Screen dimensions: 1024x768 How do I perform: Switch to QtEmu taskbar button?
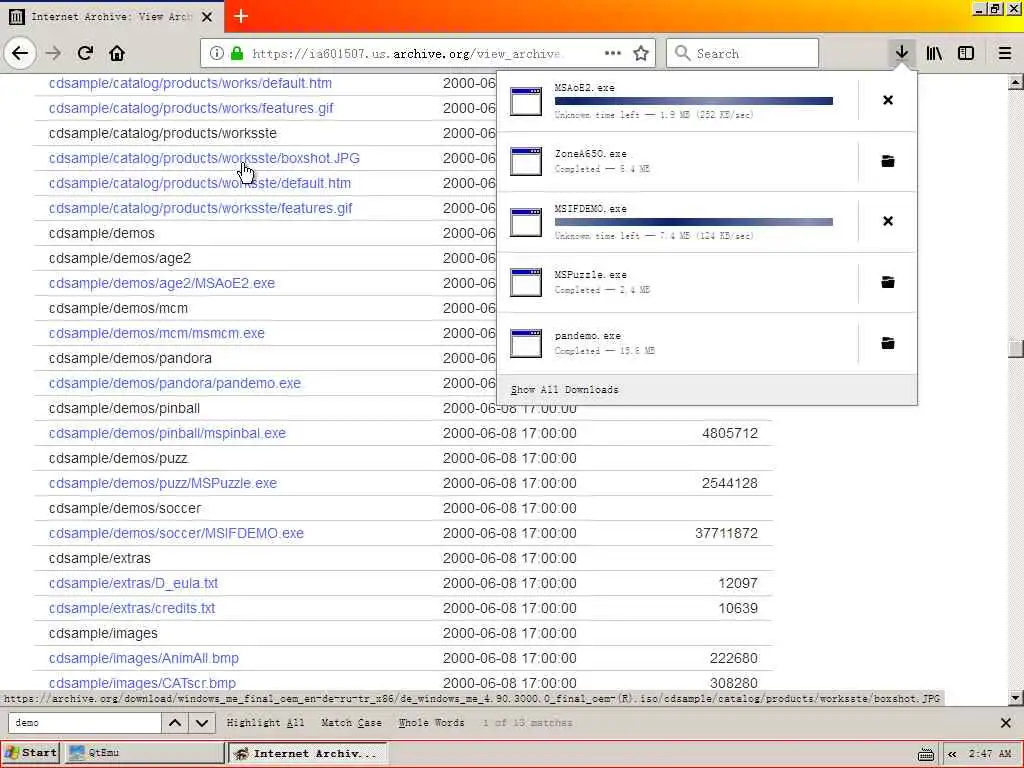coord(144,752)
